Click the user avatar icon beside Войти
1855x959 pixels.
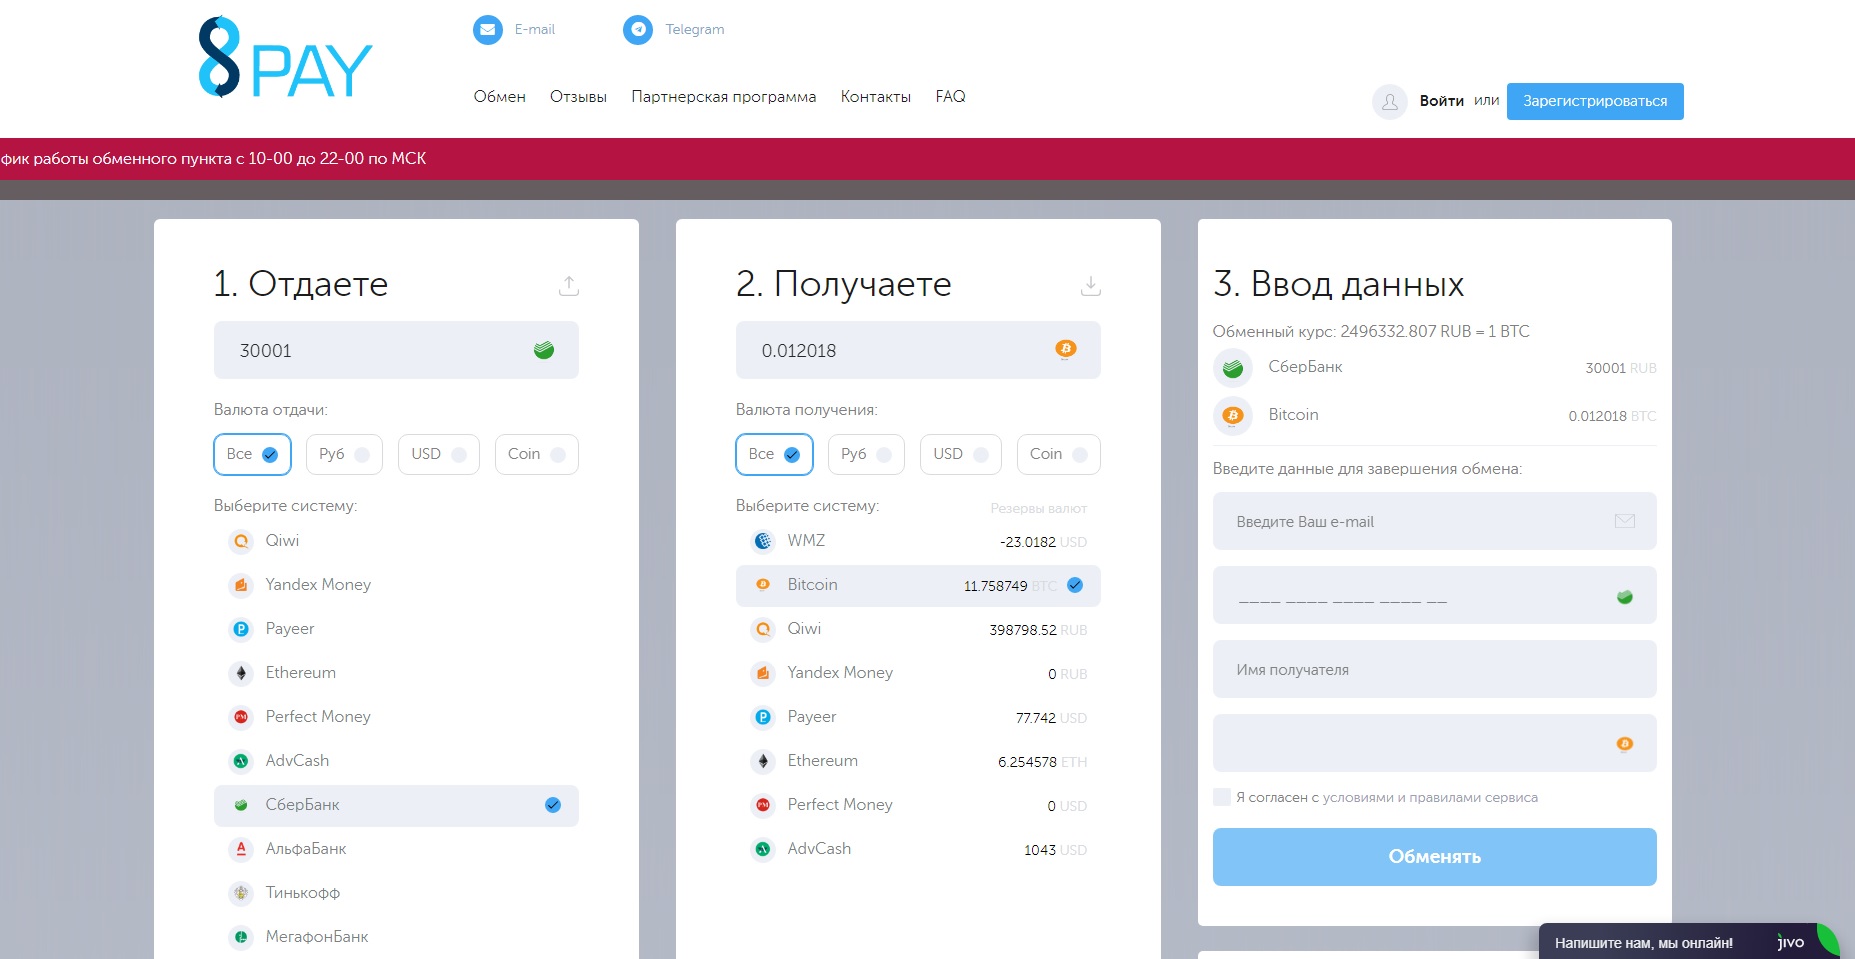click(1390, 101)
